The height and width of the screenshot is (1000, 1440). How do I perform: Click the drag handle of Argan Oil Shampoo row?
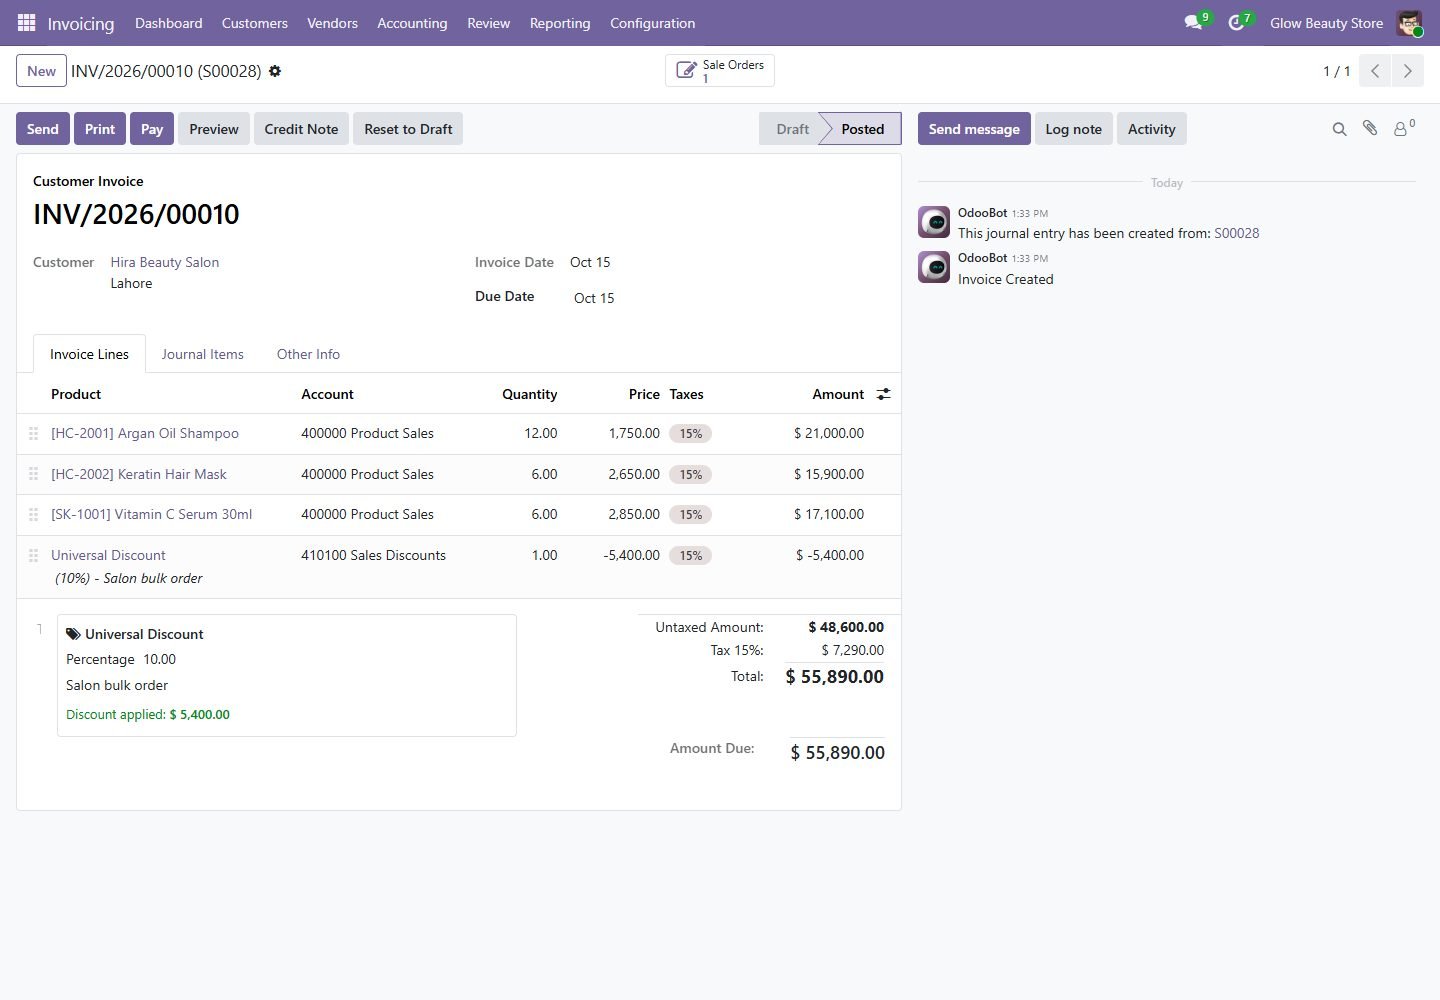point(33,433)
